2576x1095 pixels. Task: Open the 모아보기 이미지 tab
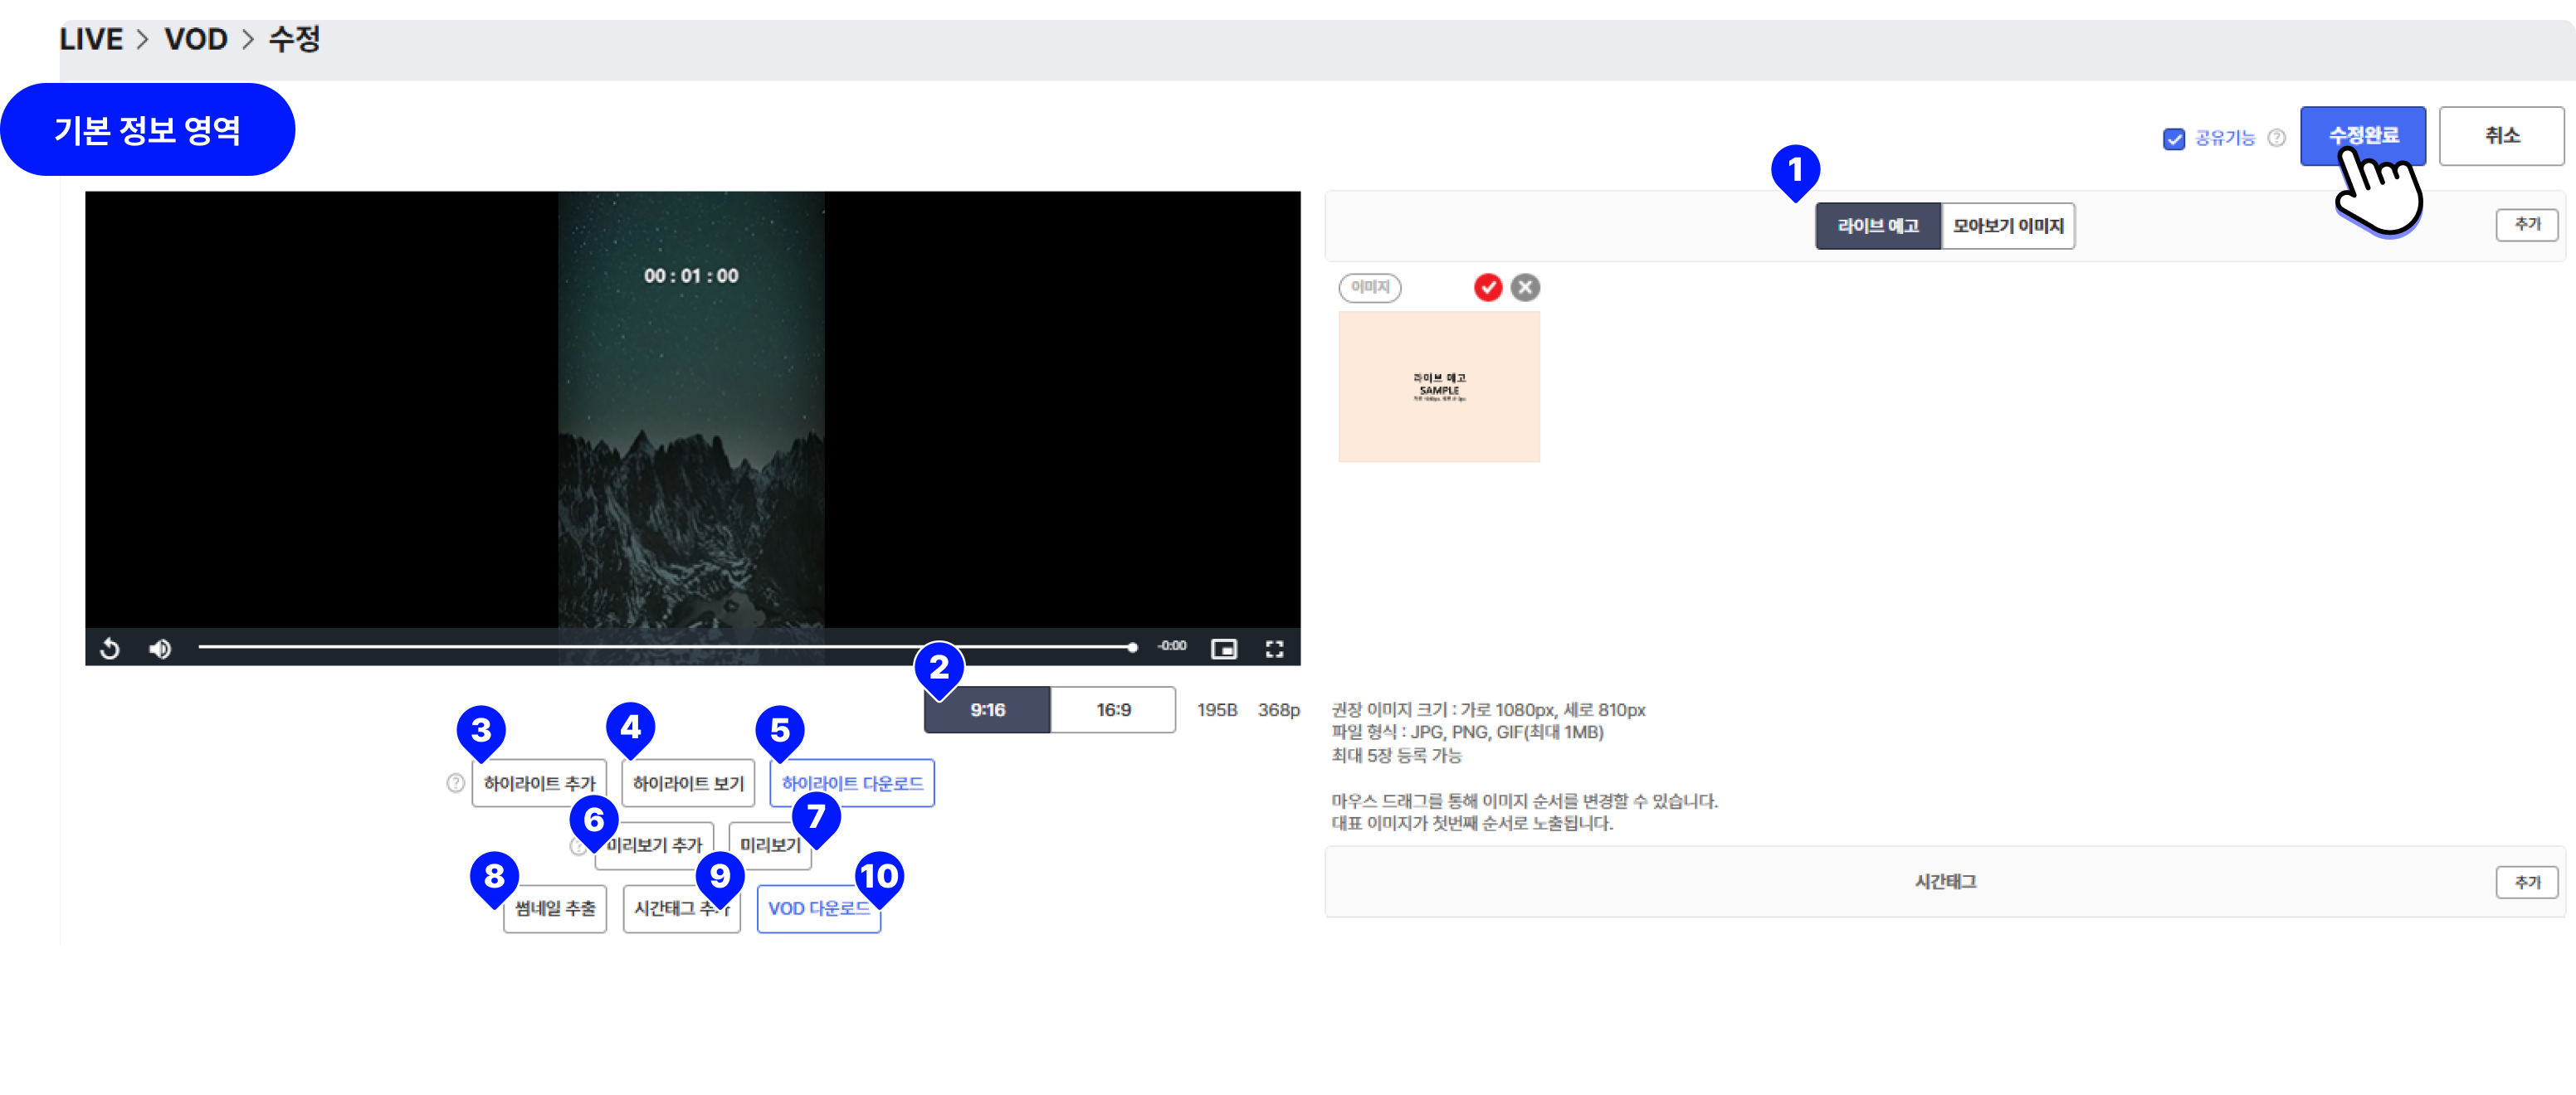[2007, 226]
